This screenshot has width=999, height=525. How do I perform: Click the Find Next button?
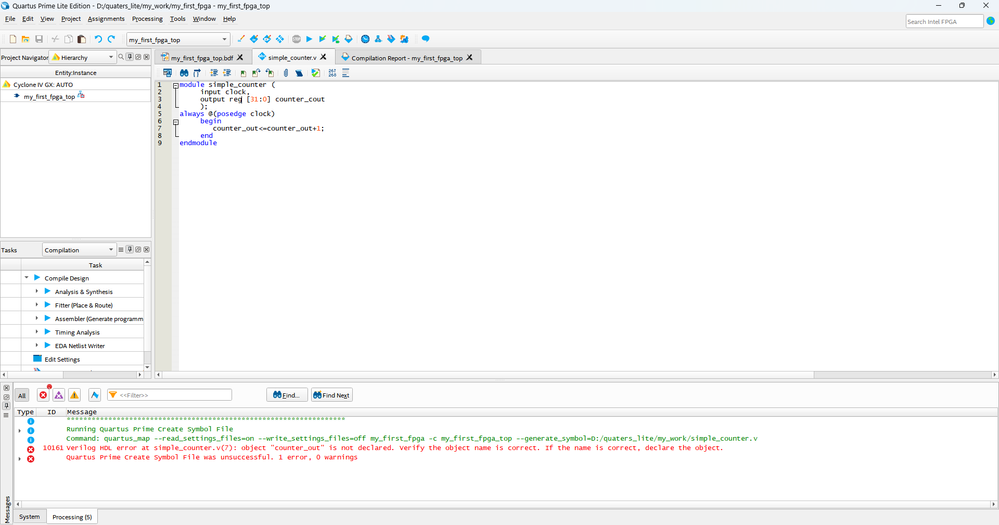[x=331, y=395]
